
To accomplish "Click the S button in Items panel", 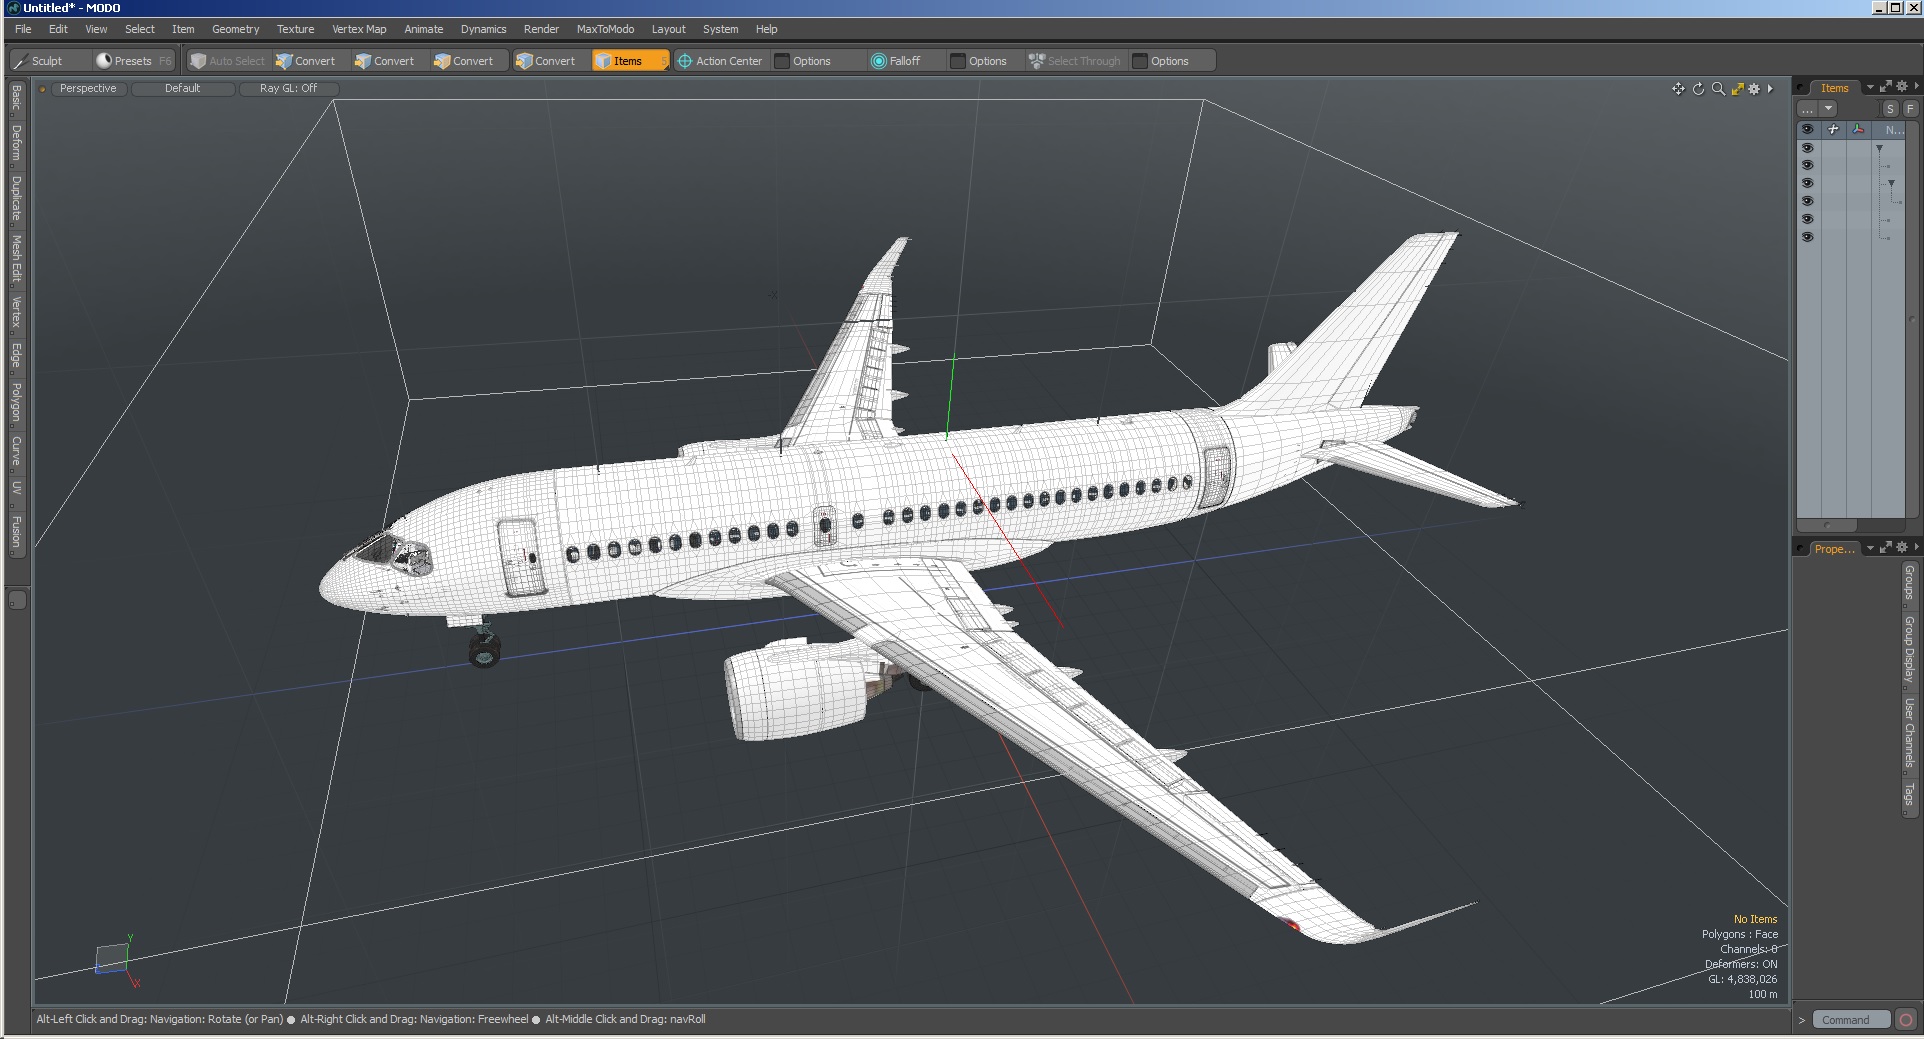I will [1890, 109].
